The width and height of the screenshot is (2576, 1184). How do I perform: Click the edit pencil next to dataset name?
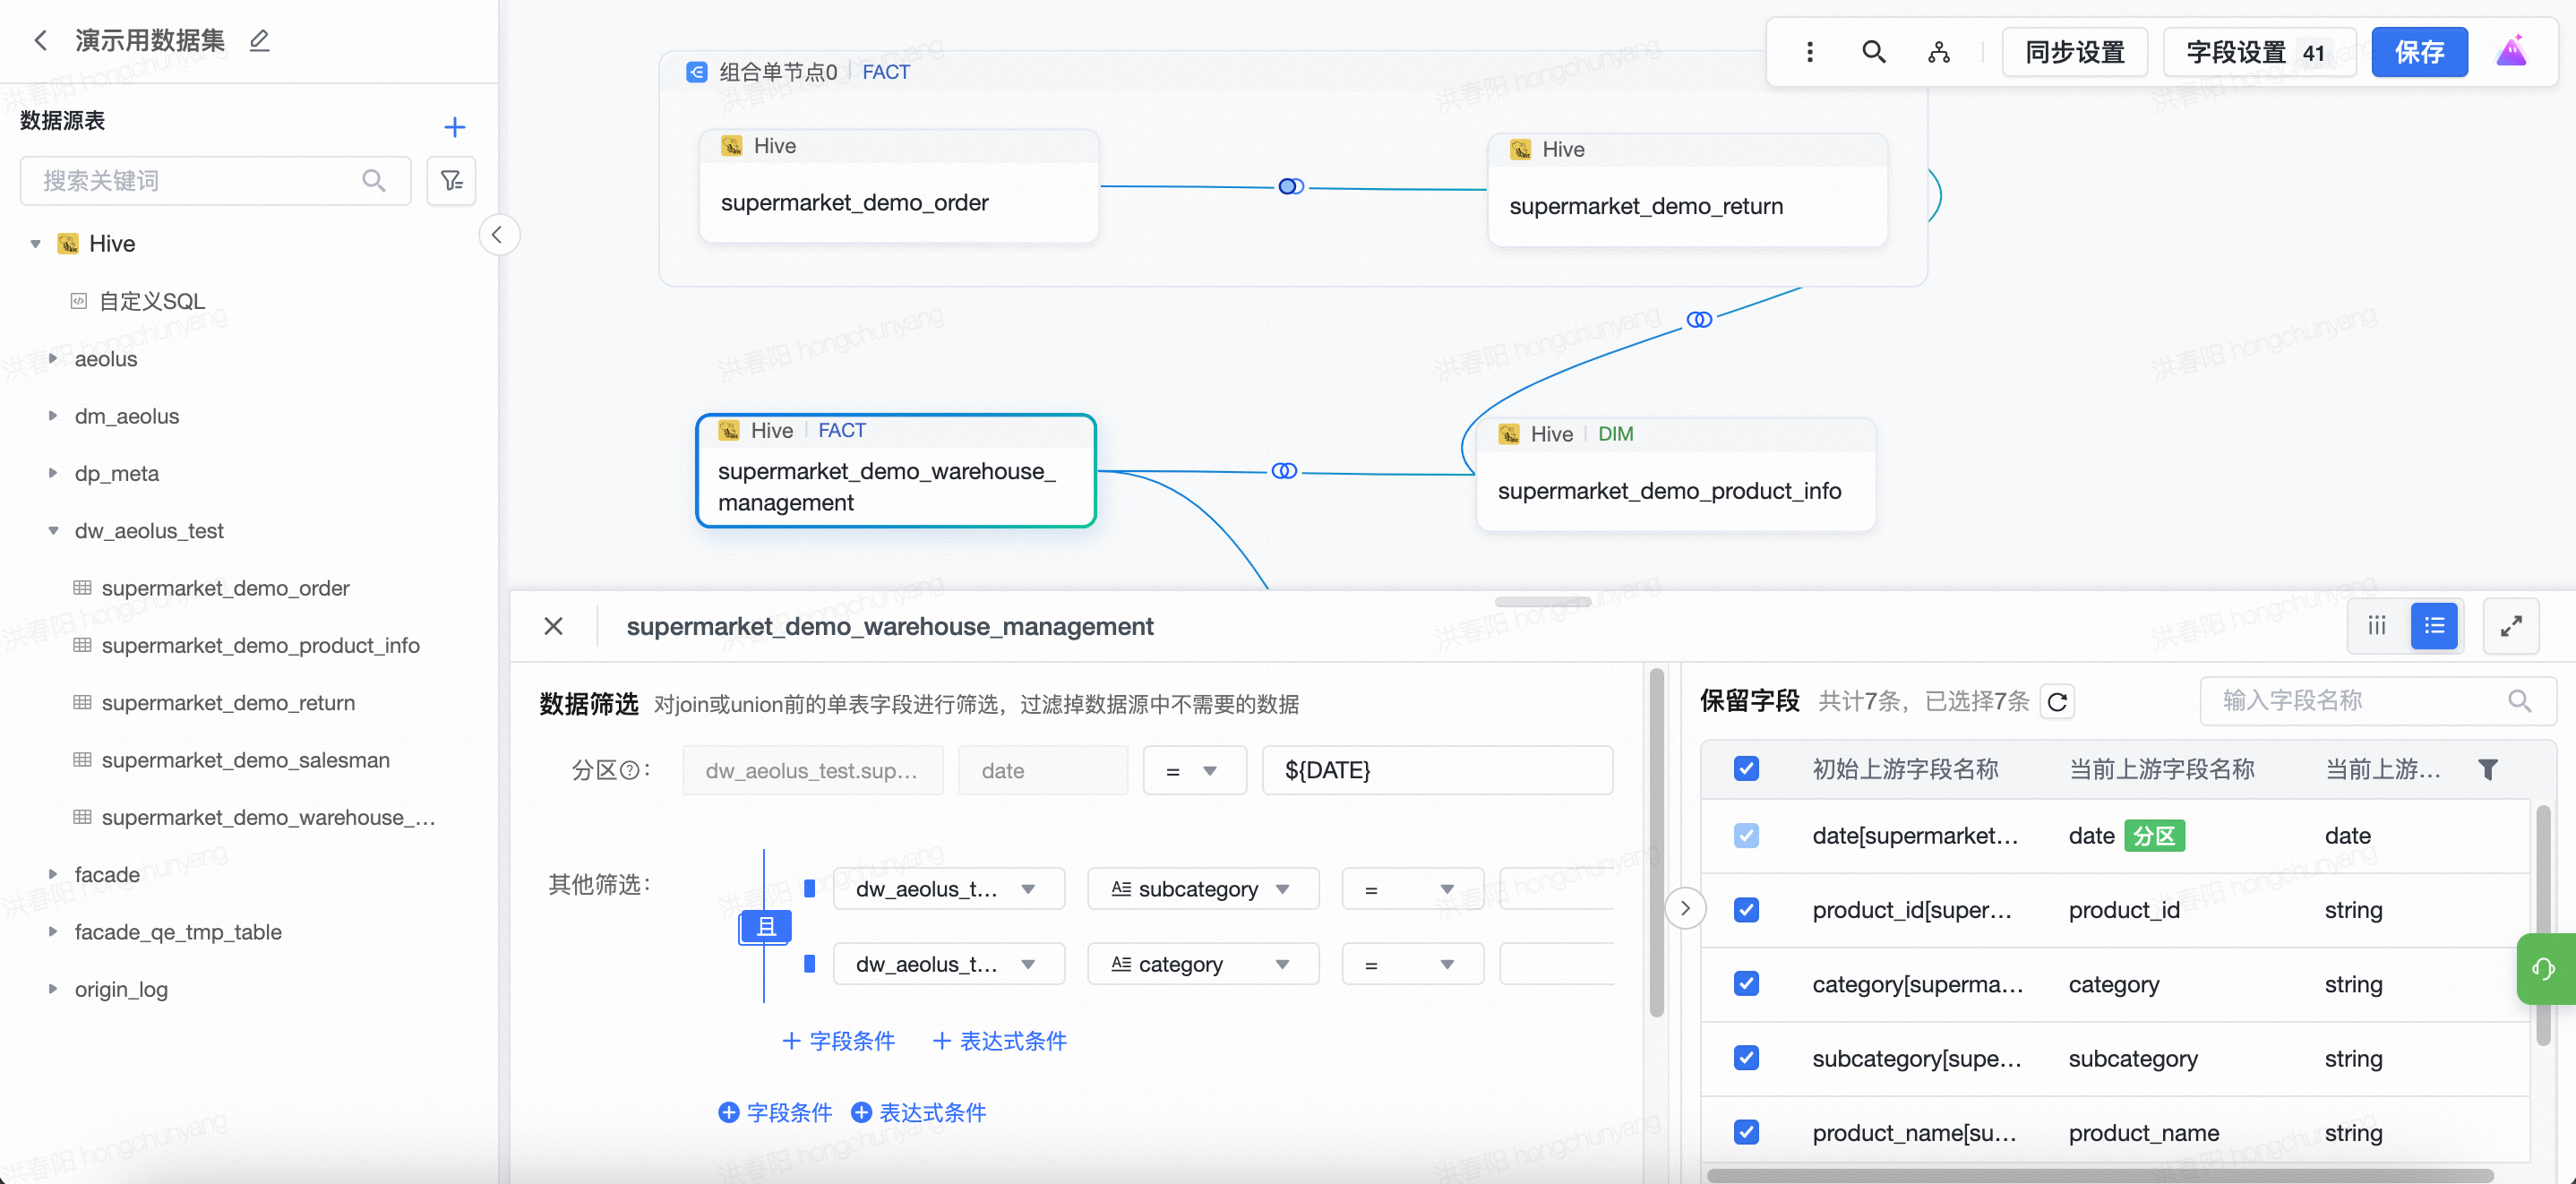point(259,41)
